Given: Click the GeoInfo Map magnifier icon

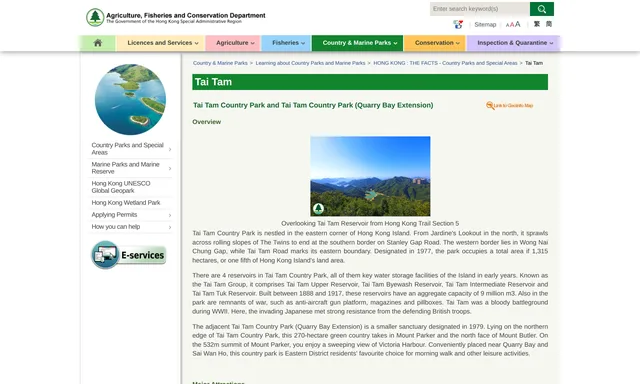Looking at the screenshot, I should [x=490, y=105].
